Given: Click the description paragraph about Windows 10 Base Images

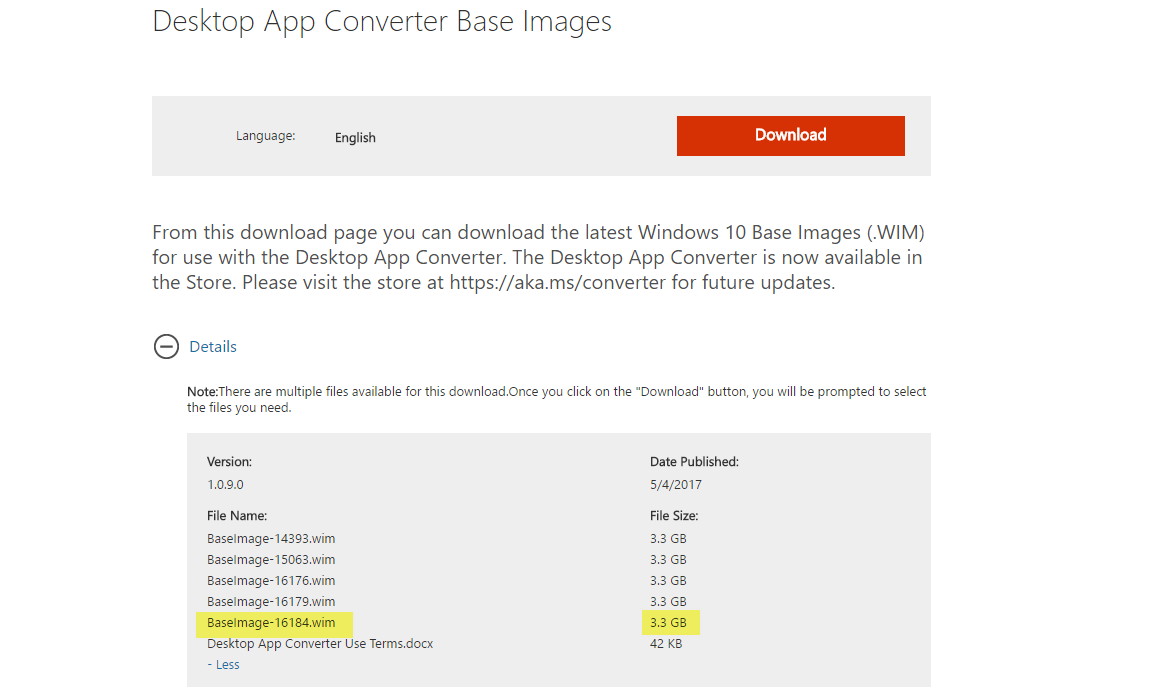Looking at the screenshot, I should (x=538, y=257).
